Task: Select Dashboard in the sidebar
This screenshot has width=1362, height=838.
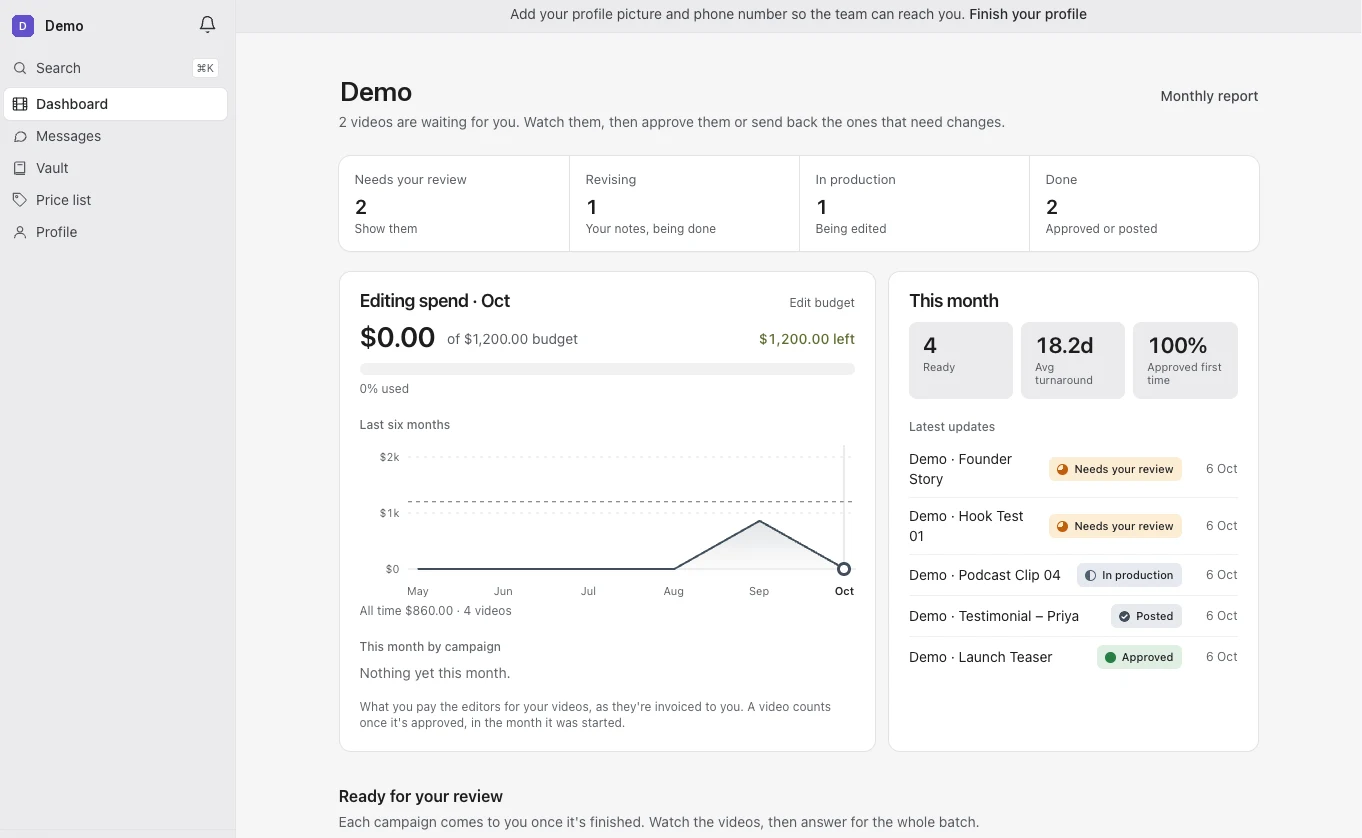Action: coord(116,104)
